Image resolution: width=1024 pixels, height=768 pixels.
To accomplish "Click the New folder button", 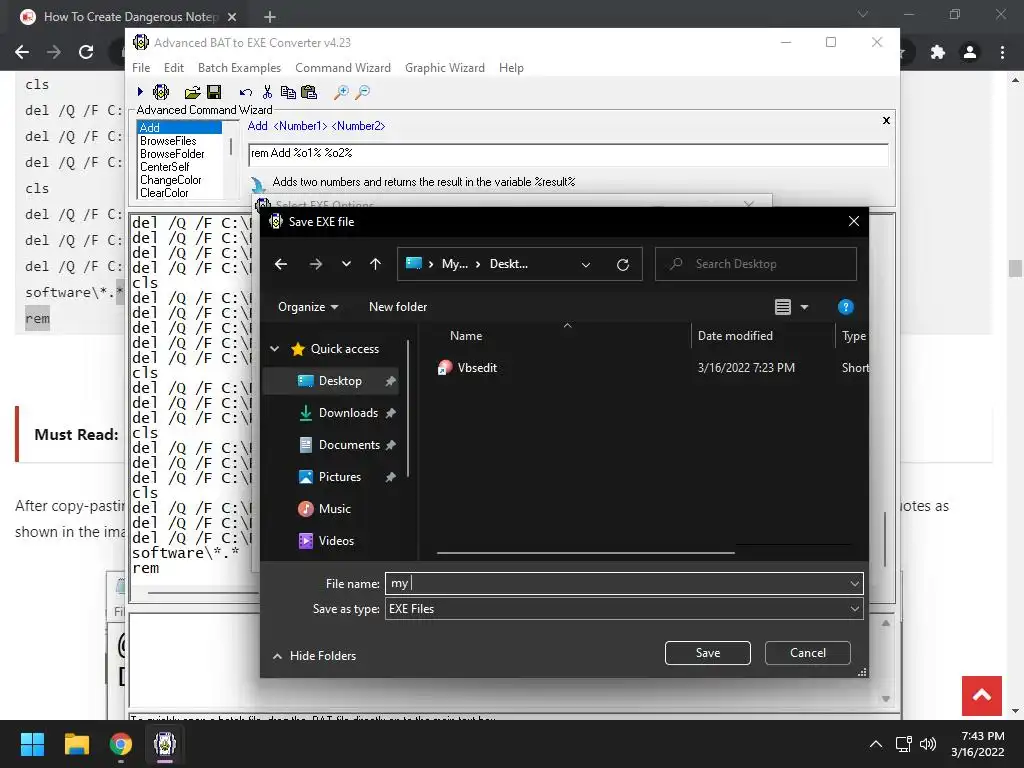I will pos(398,307).
